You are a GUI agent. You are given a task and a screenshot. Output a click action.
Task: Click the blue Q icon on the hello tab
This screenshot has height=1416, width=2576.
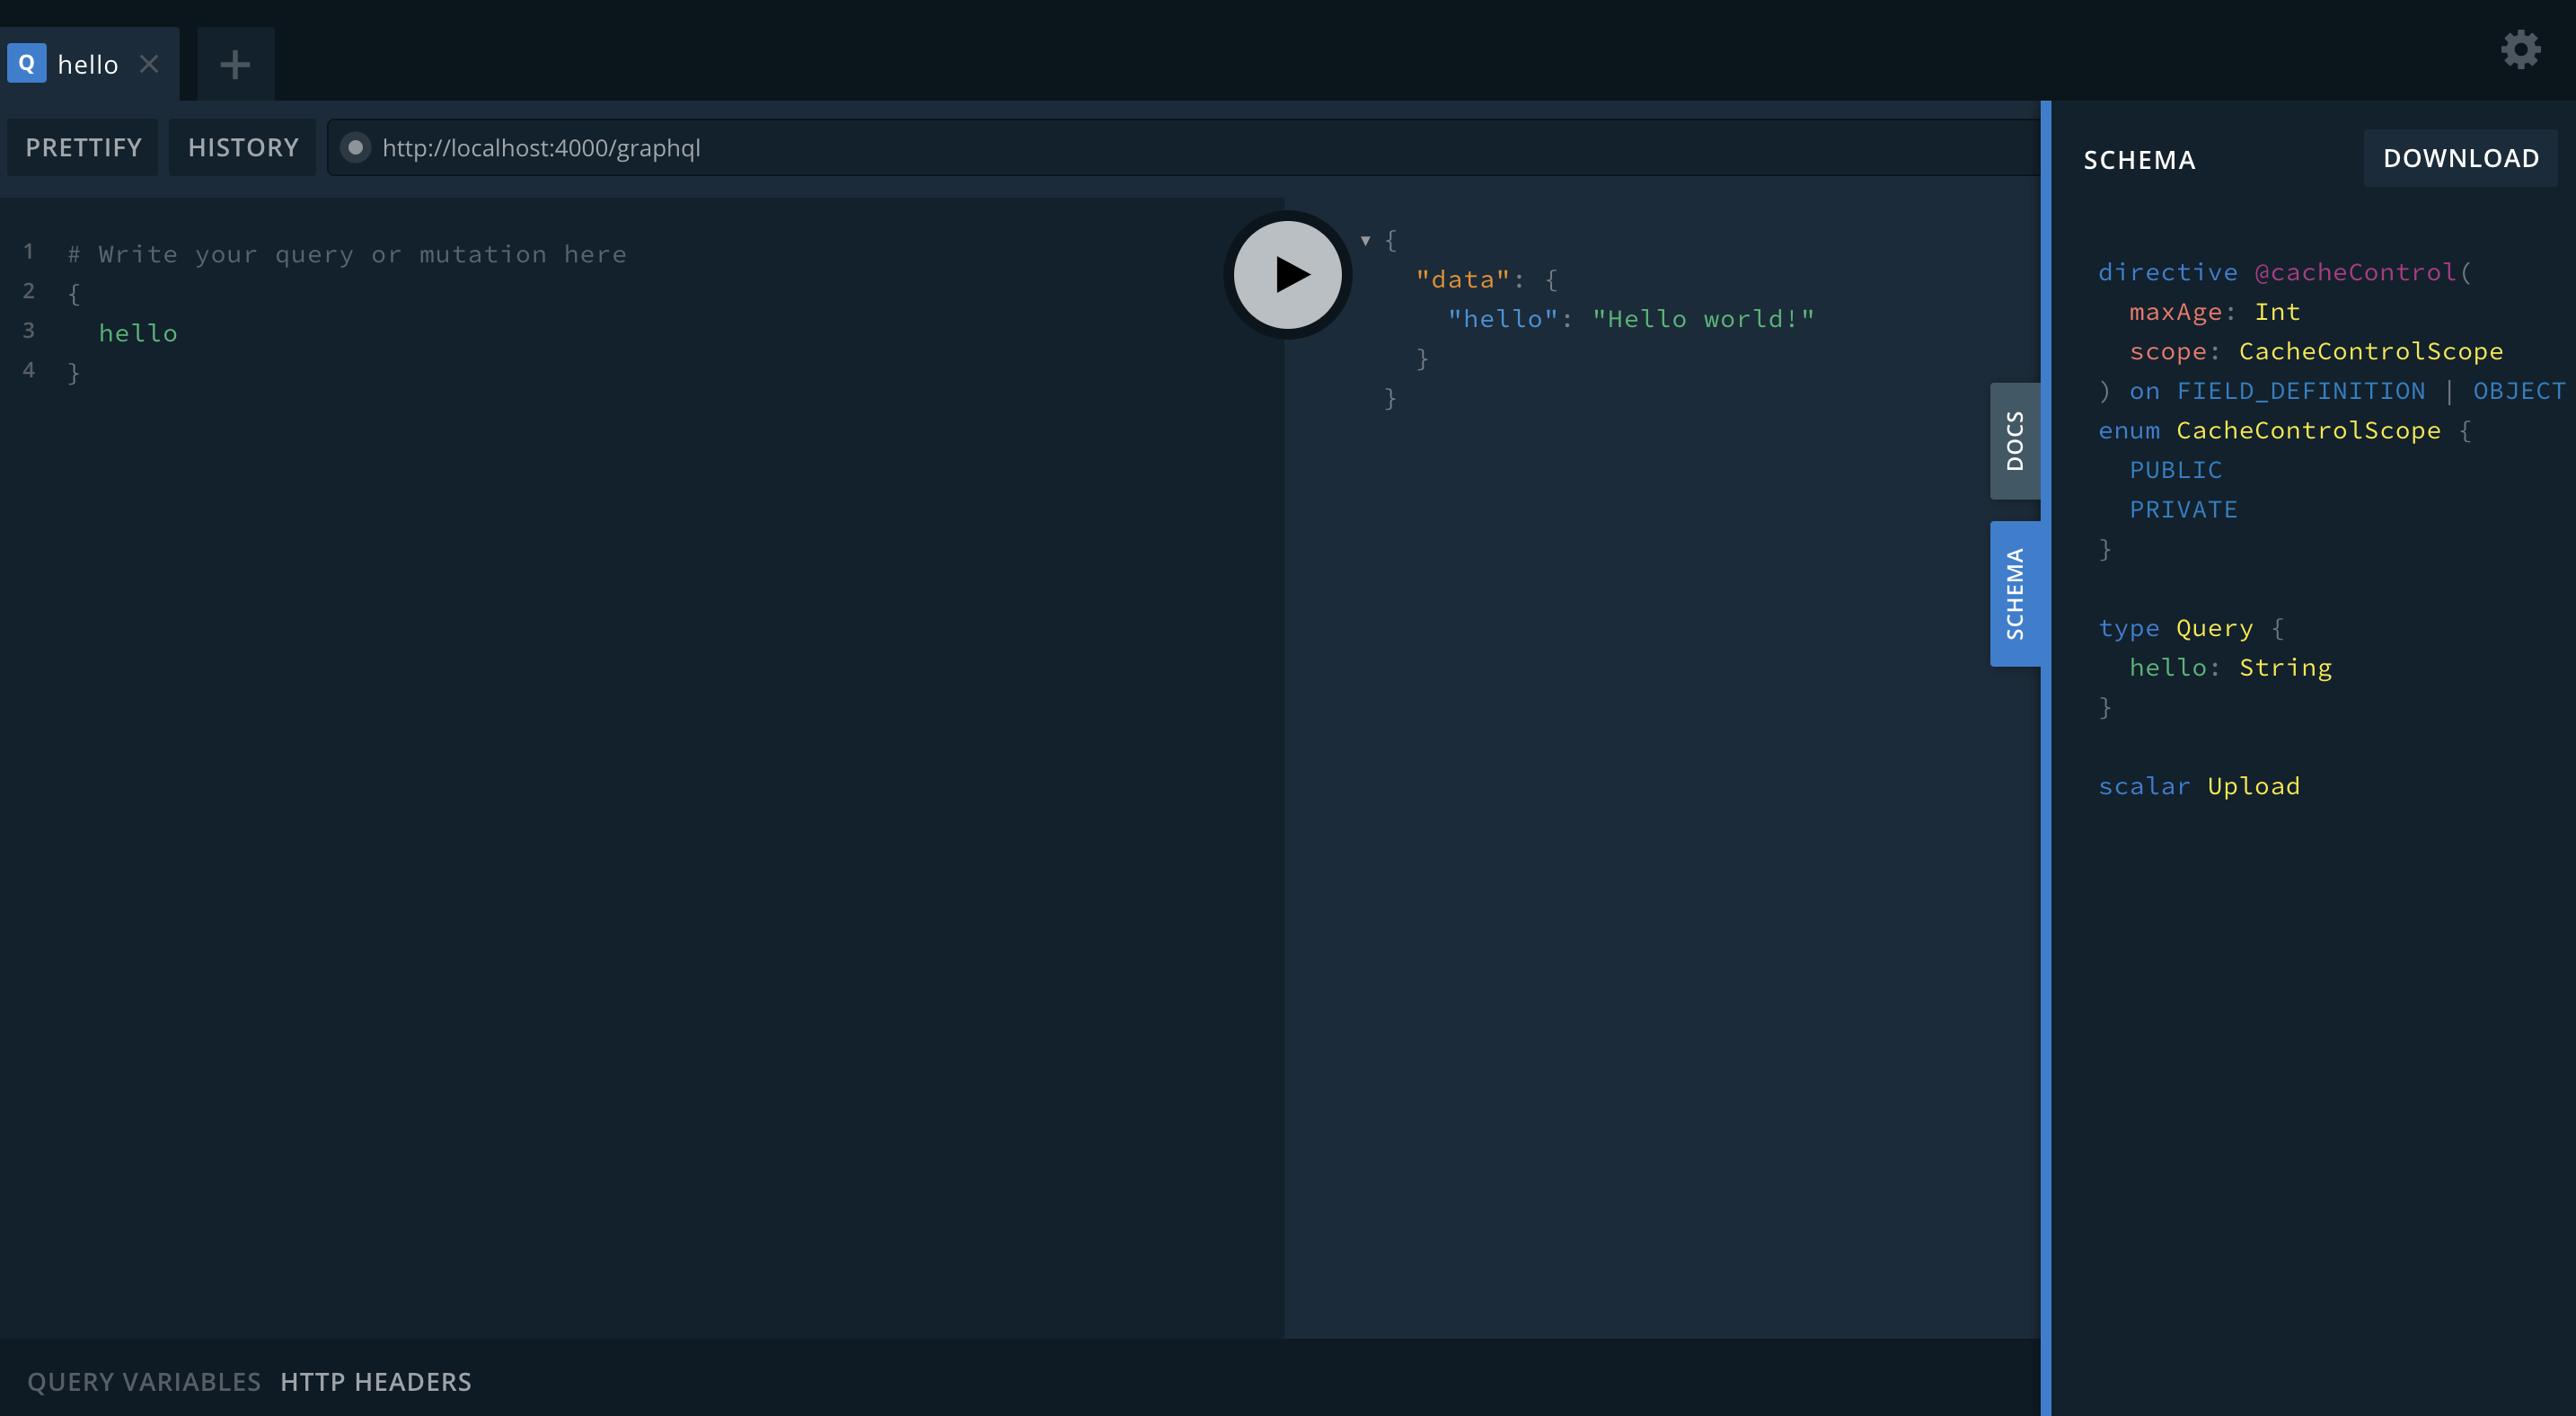[x=27, y=64]
